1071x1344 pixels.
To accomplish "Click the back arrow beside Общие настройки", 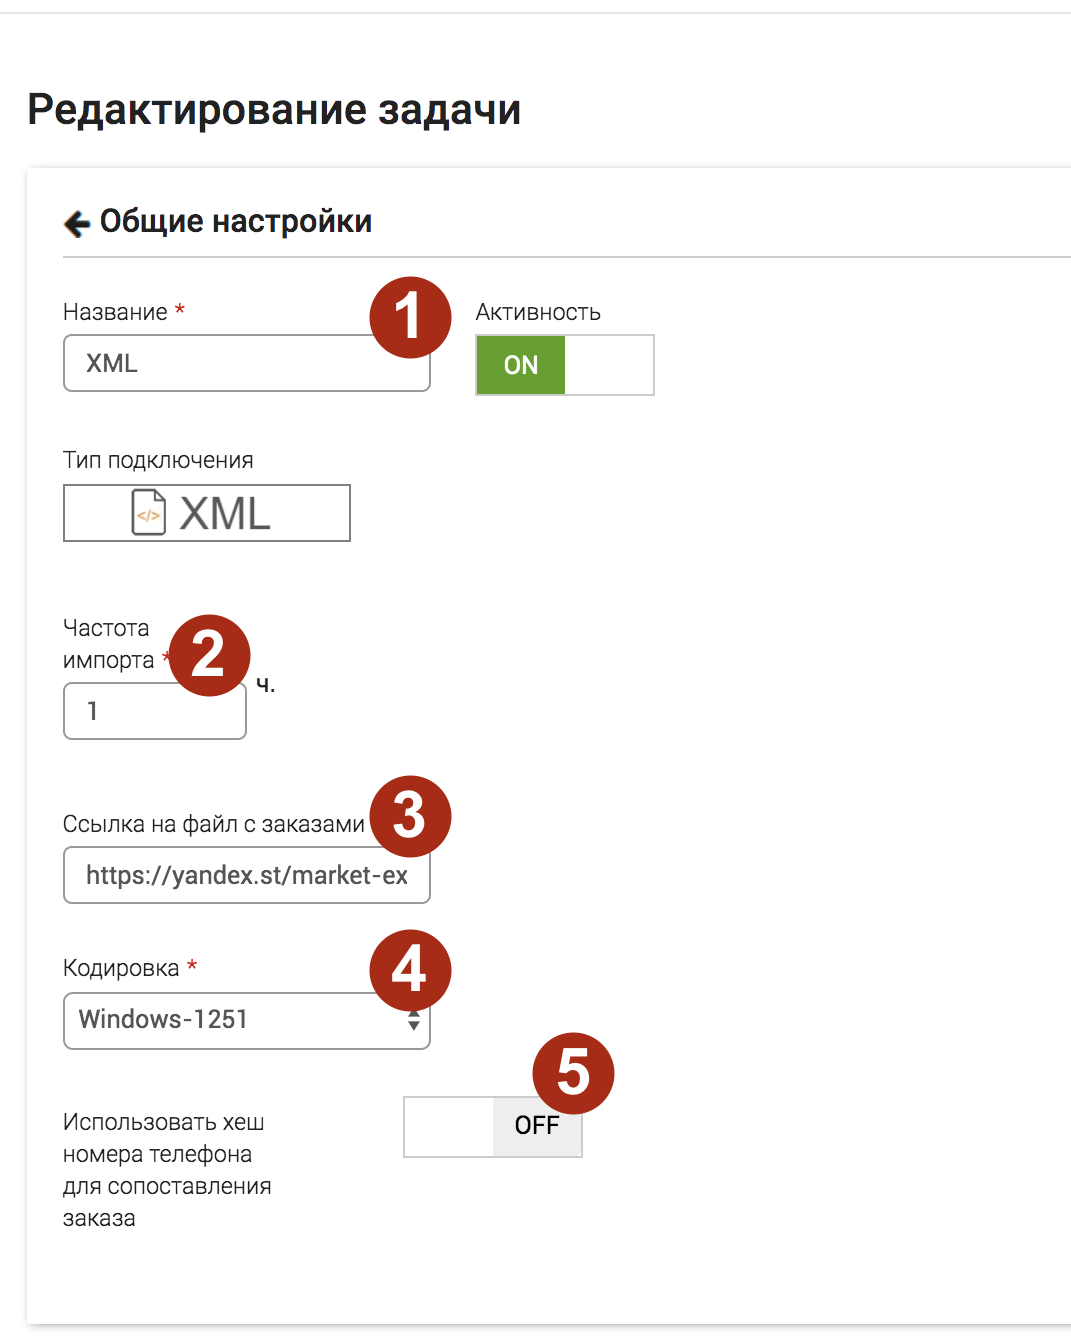I will 77,223.
